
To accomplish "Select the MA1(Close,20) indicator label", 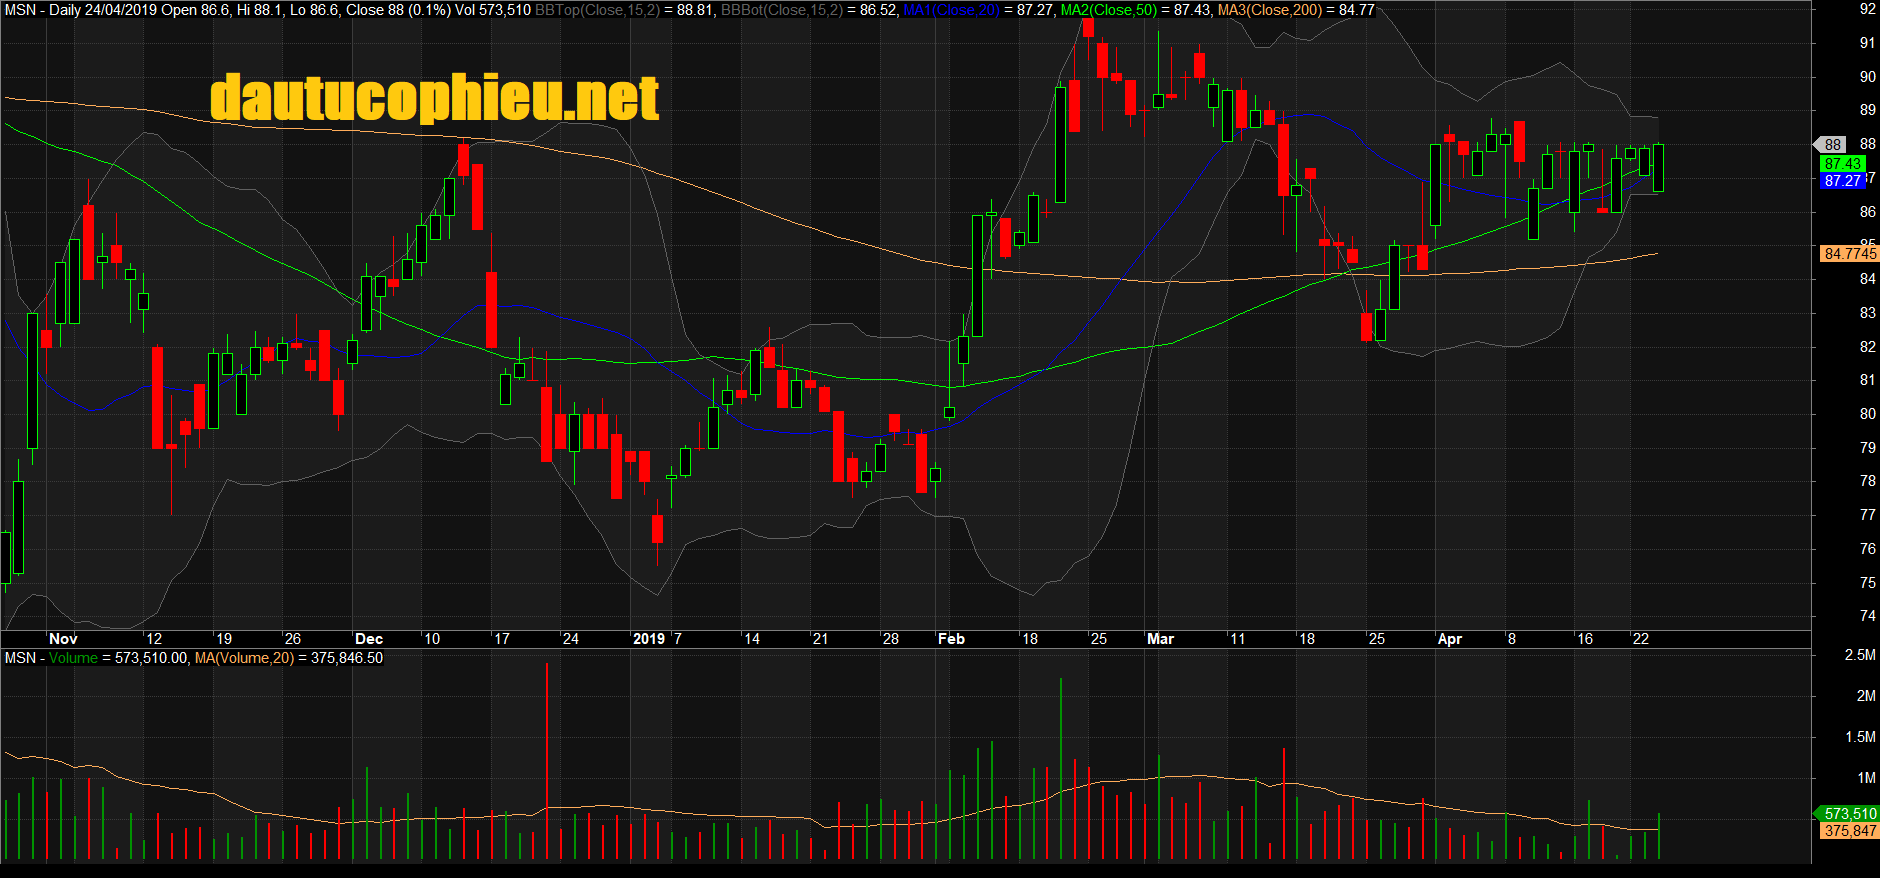I will click(x=951, y=10).
